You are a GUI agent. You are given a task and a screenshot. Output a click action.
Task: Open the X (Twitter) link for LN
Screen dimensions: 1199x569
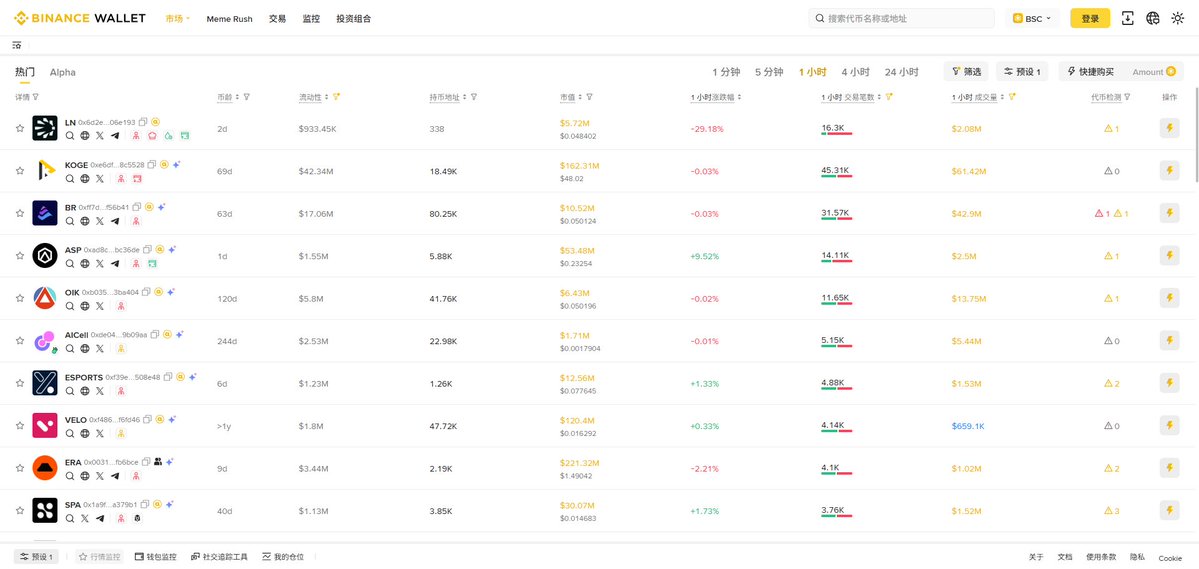pos(99,135)
